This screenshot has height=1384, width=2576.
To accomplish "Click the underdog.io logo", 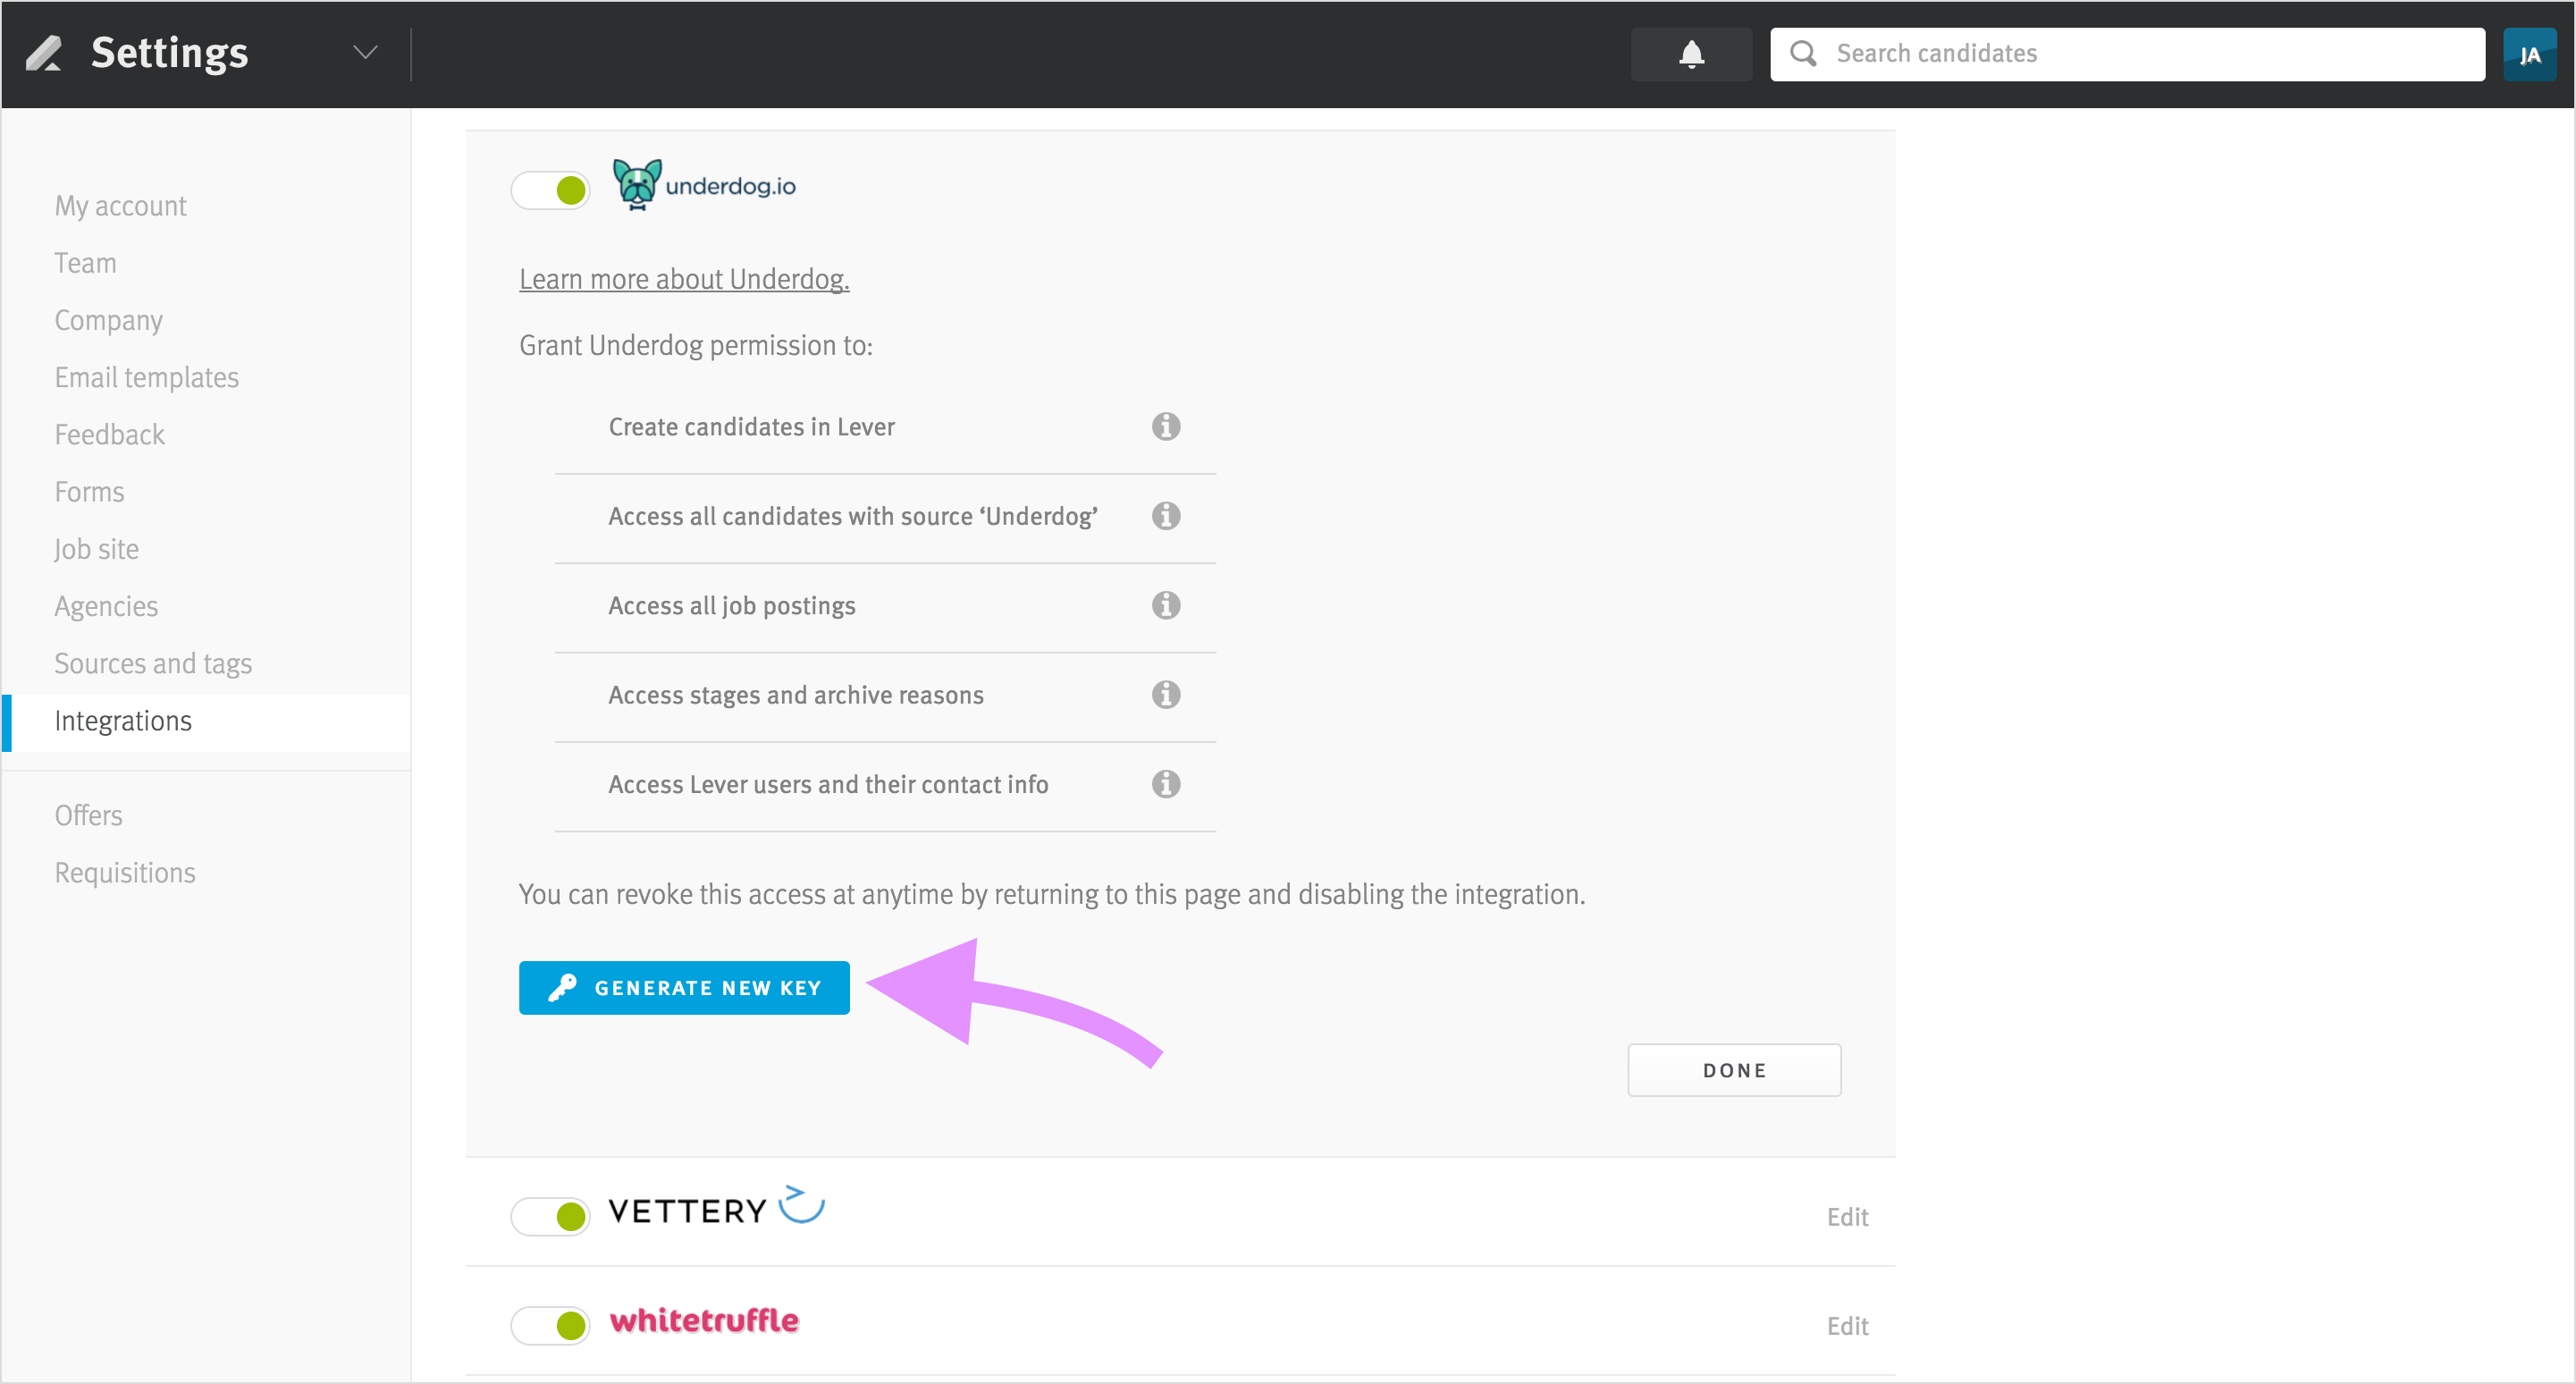I will click(x=704, y=185).
